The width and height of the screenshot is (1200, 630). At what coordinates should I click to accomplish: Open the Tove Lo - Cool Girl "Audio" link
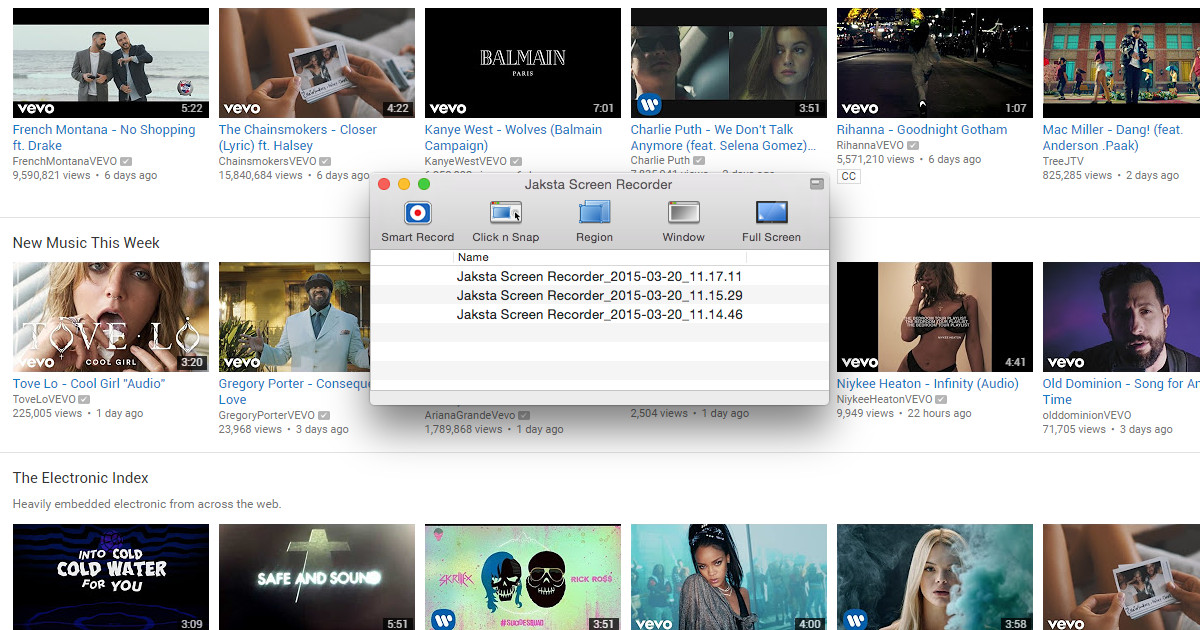(x=89, y=384)
